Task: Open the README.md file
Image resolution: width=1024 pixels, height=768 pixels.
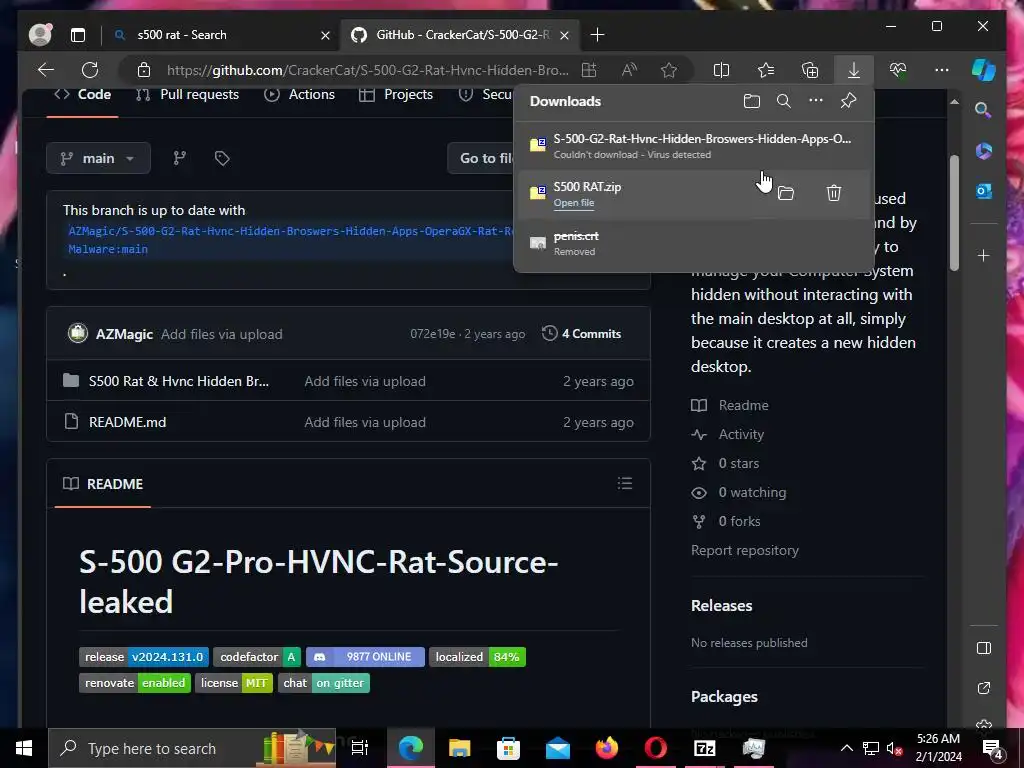Action: (x=127, y=422)
